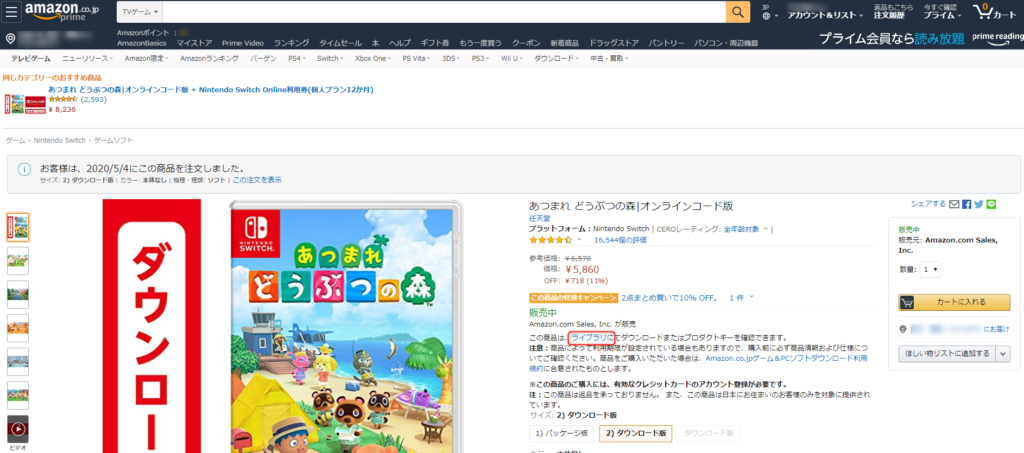
Task: Open ランキング in navigation bar
Action: (x=291, y=43)
